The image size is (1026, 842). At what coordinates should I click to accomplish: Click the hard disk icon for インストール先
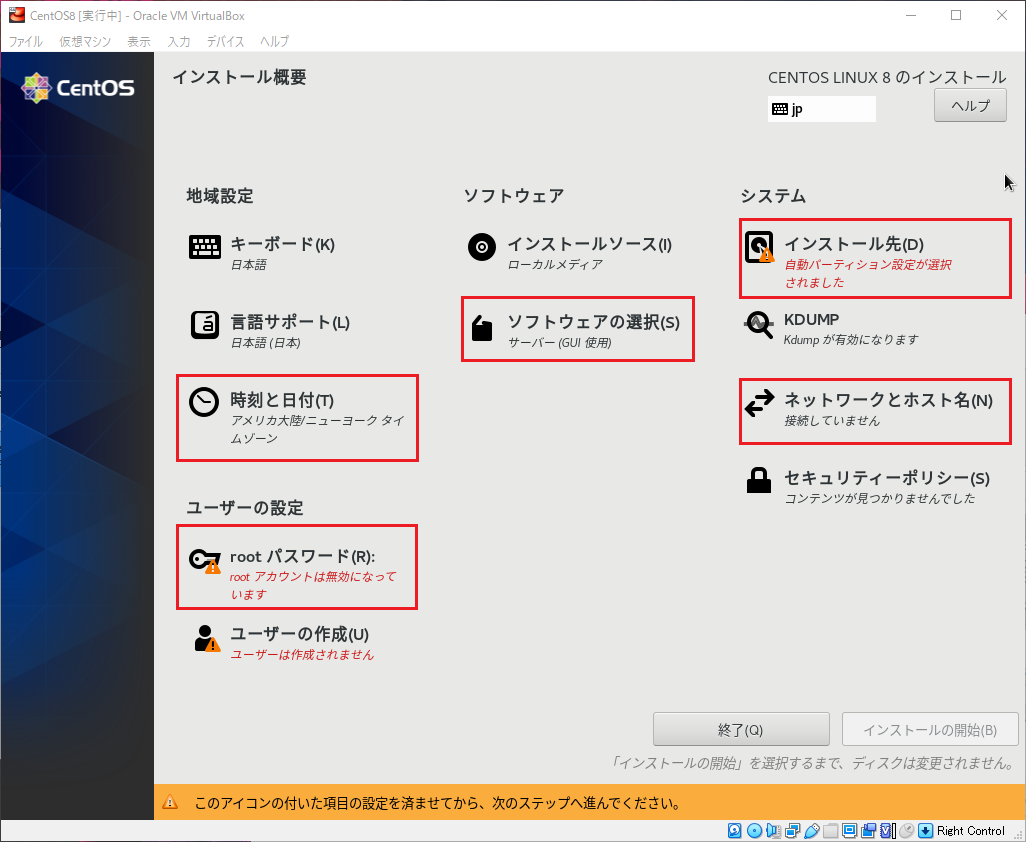point(759,247)
